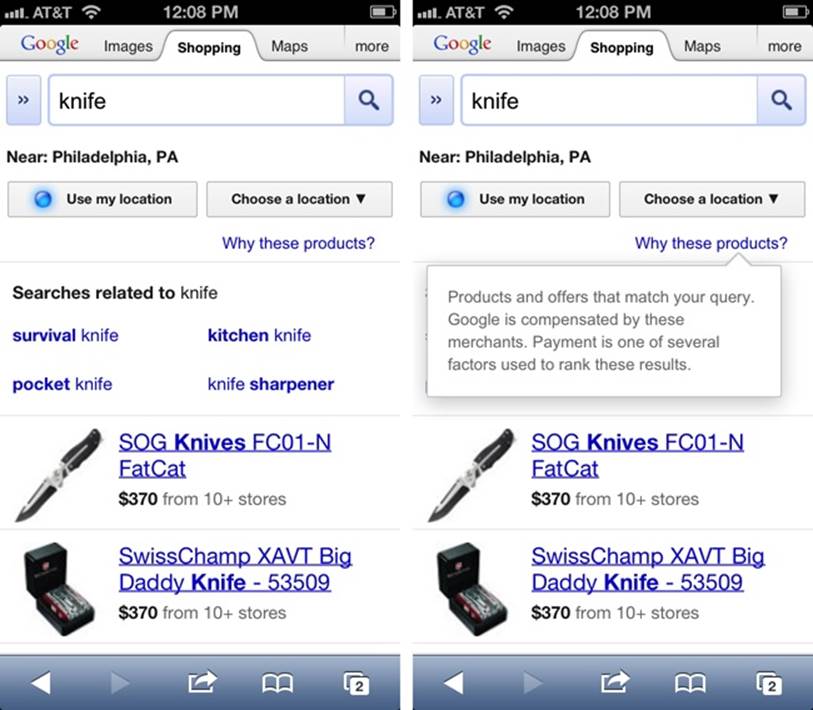Click Why these products? link, left screen
Viewport: 813px width, 710px height.
pos(298,243)
